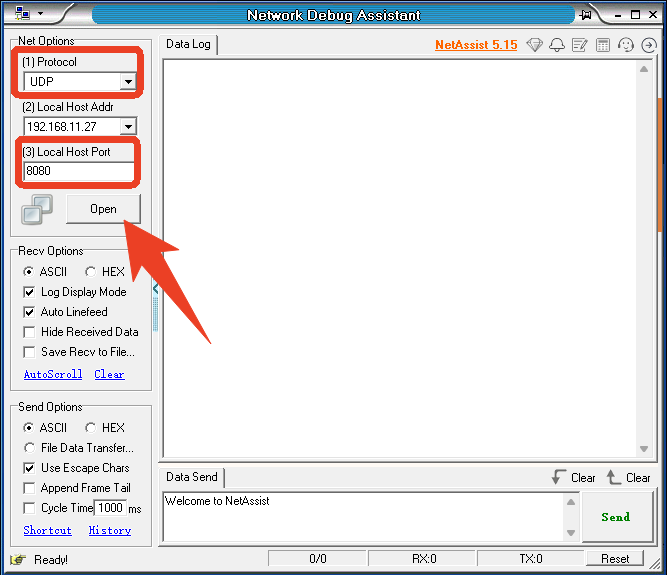Click the Cycle Time 1000 ms field
This screenshot has width=667, height=575.
coord(111,508)
